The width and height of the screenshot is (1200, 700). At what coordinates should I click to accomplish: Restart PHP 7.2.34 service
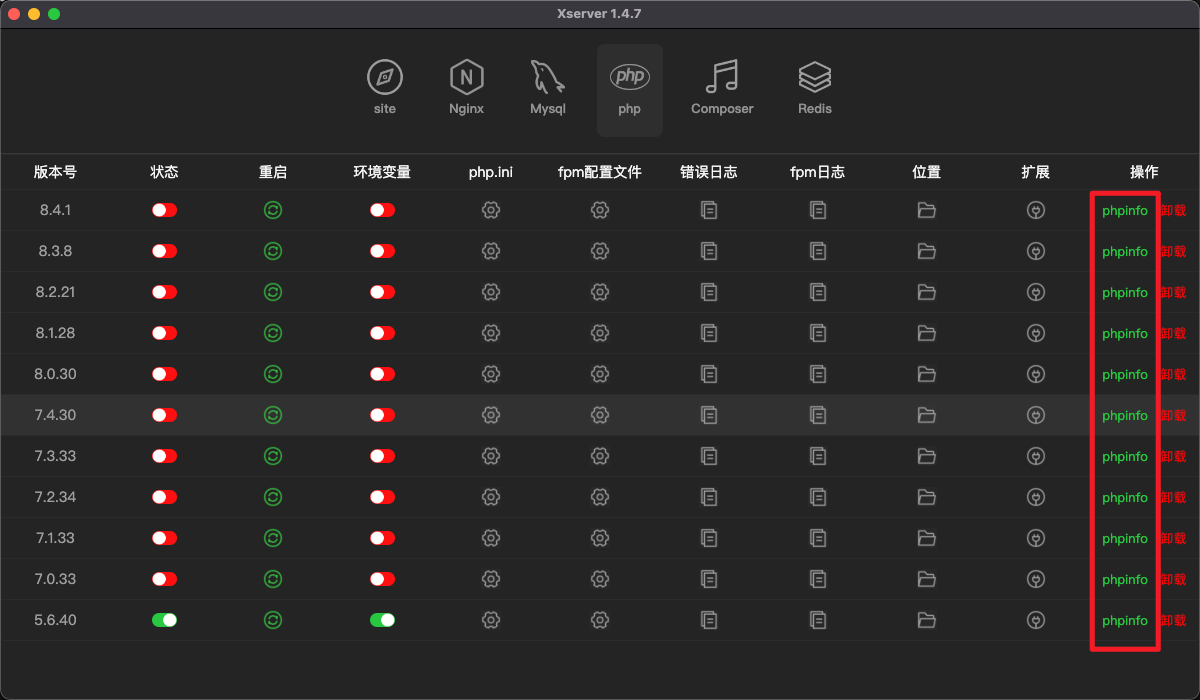273,497
